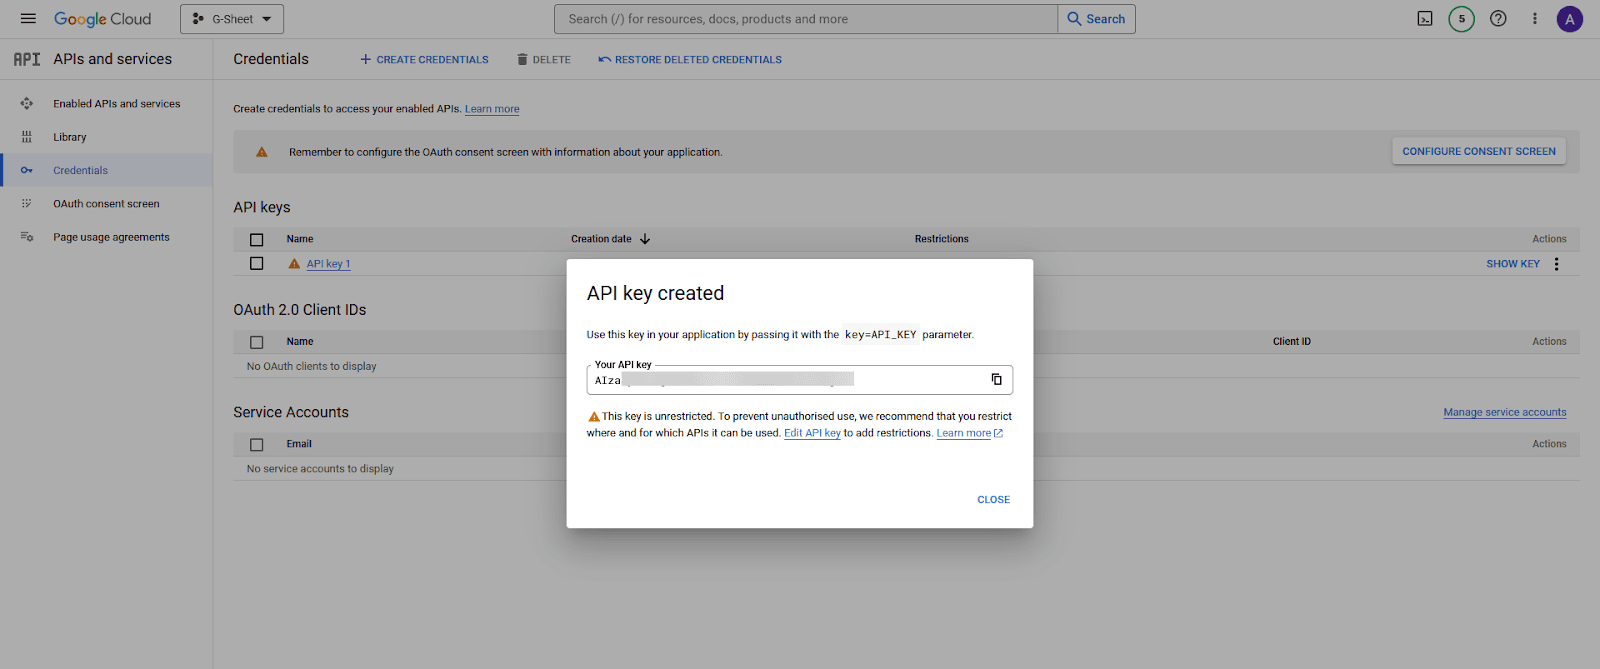Toggle select-all checkbox in Service Accounts header

[x=257, y=445]
